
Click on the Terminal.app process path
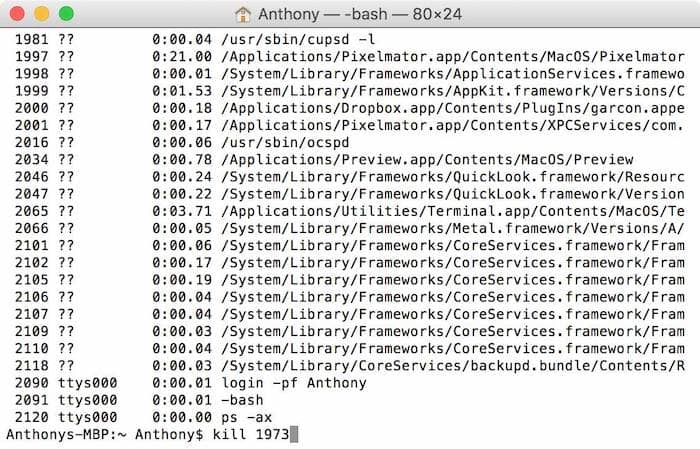pyautogui.click(x=453, y=211)
